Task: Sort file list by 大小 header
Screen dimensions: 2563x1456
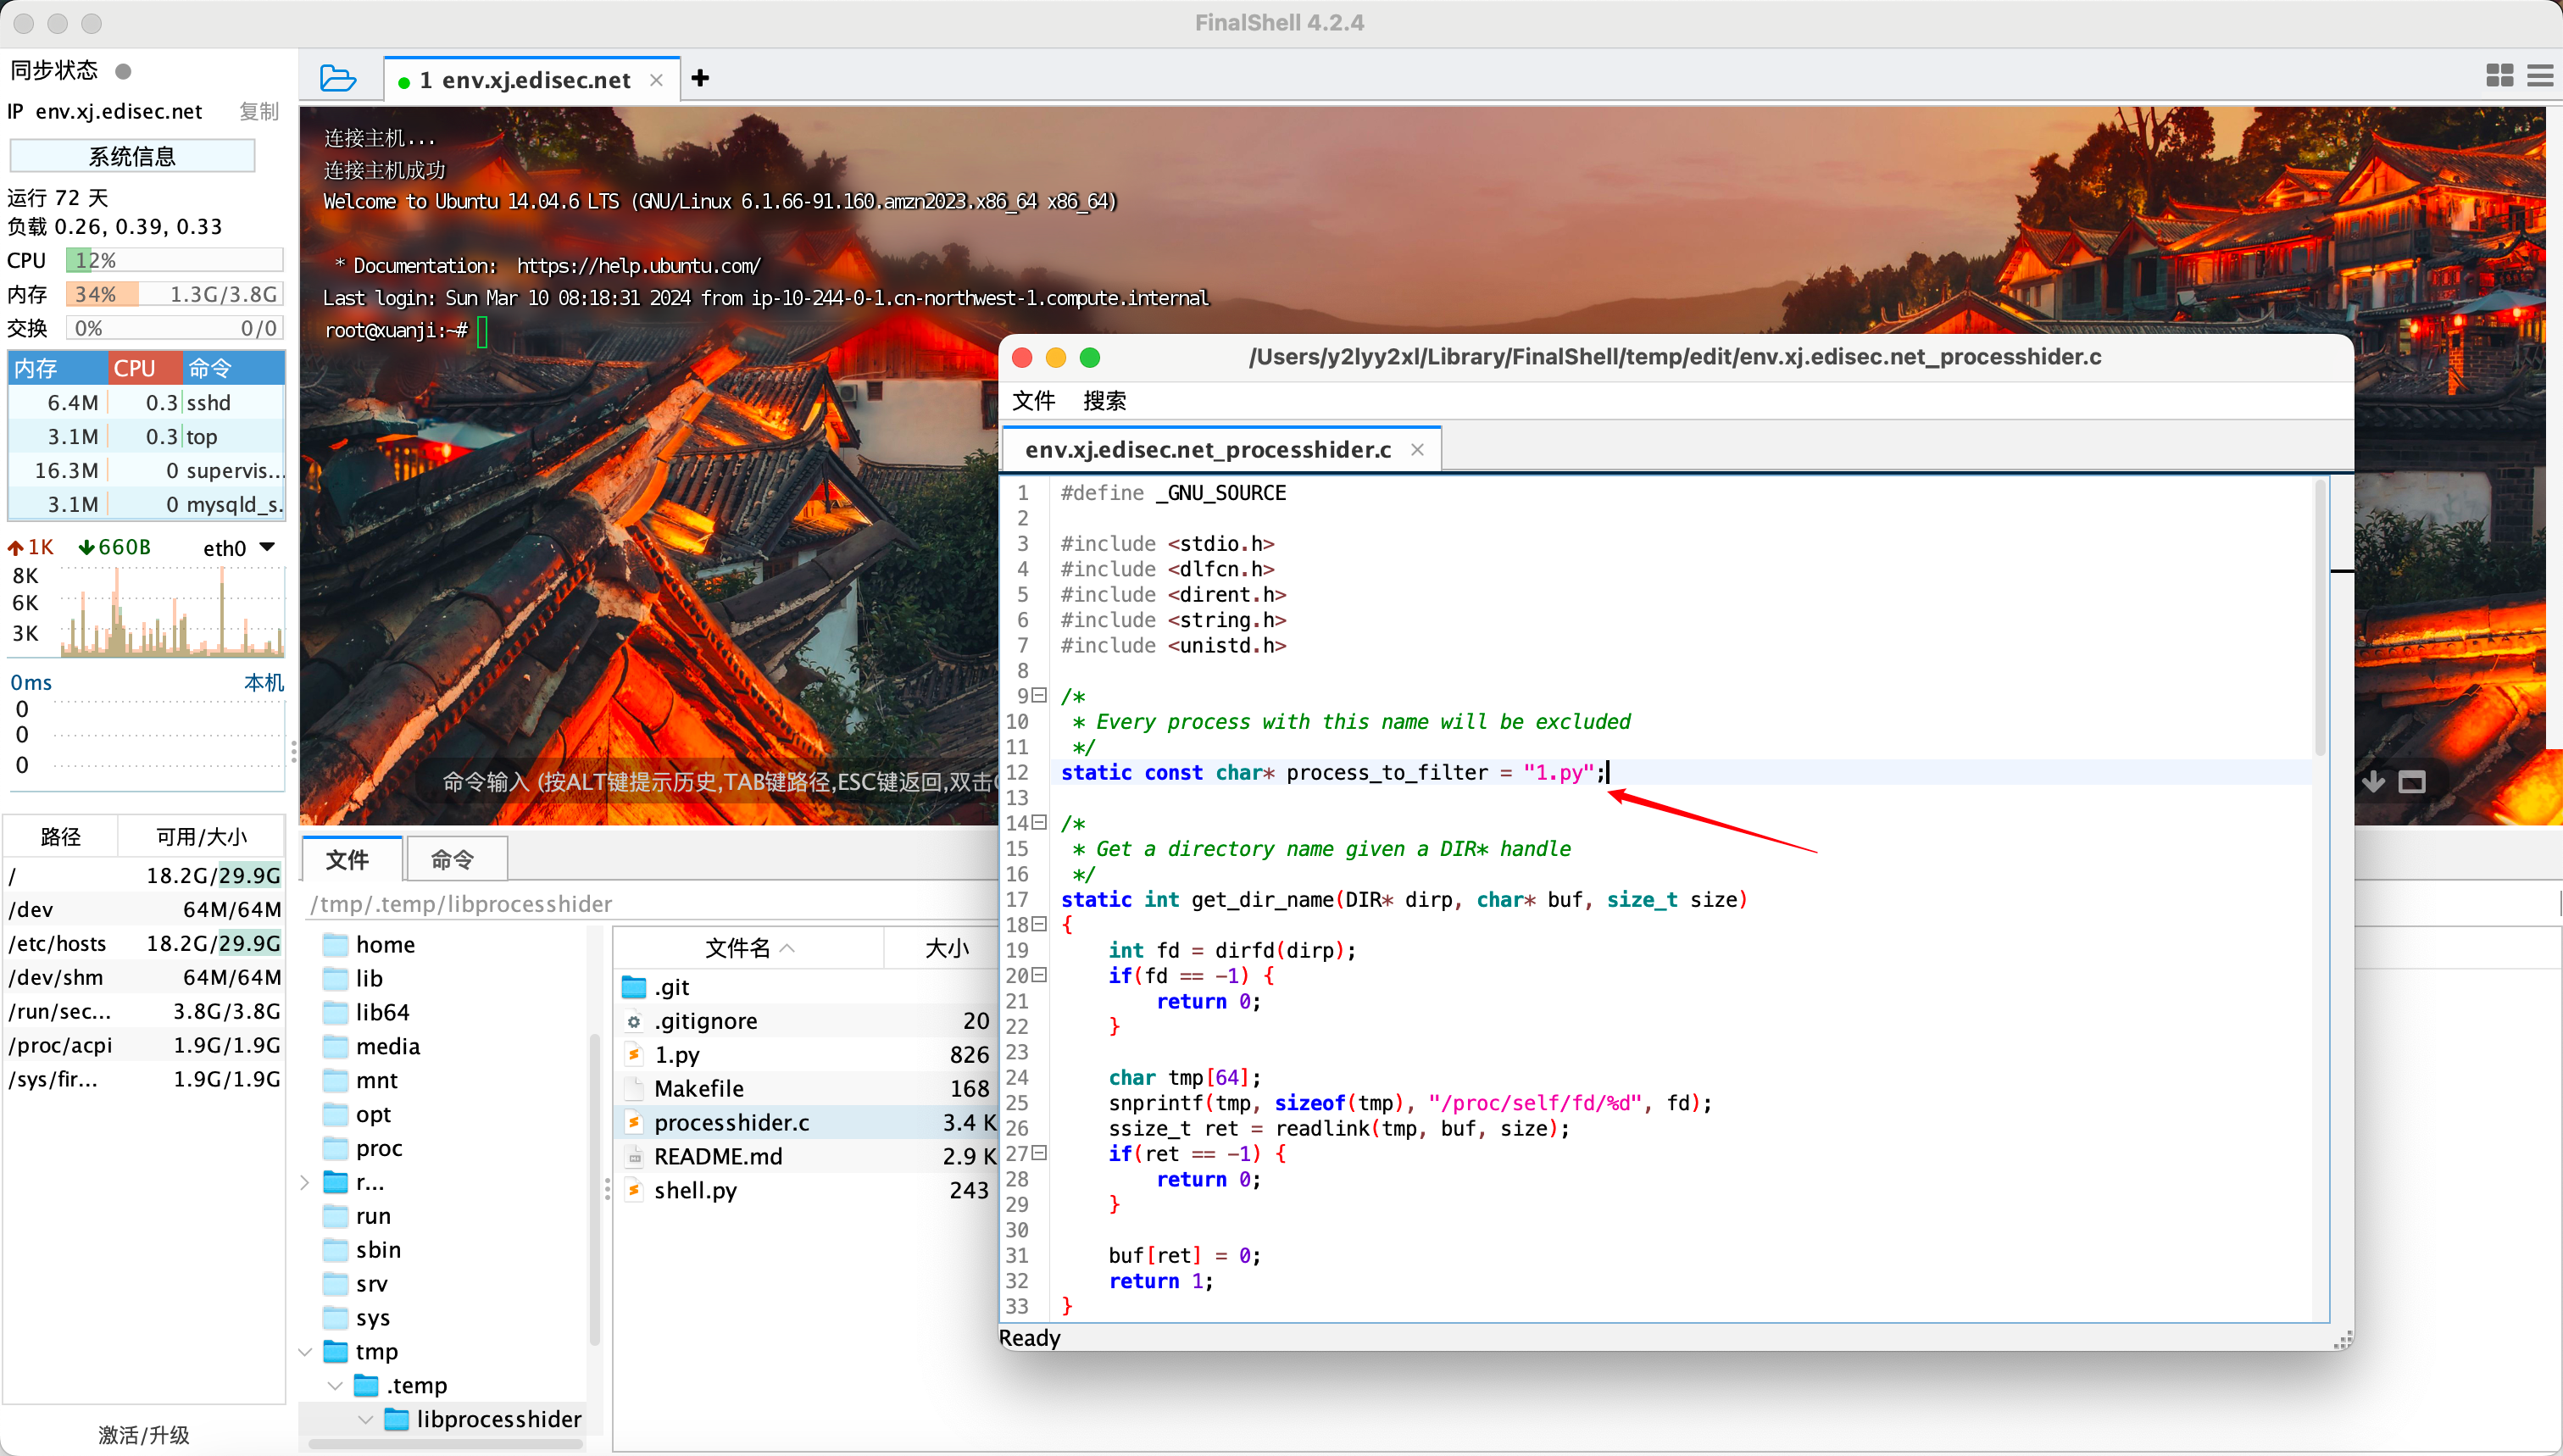Action: pos(945,947)
